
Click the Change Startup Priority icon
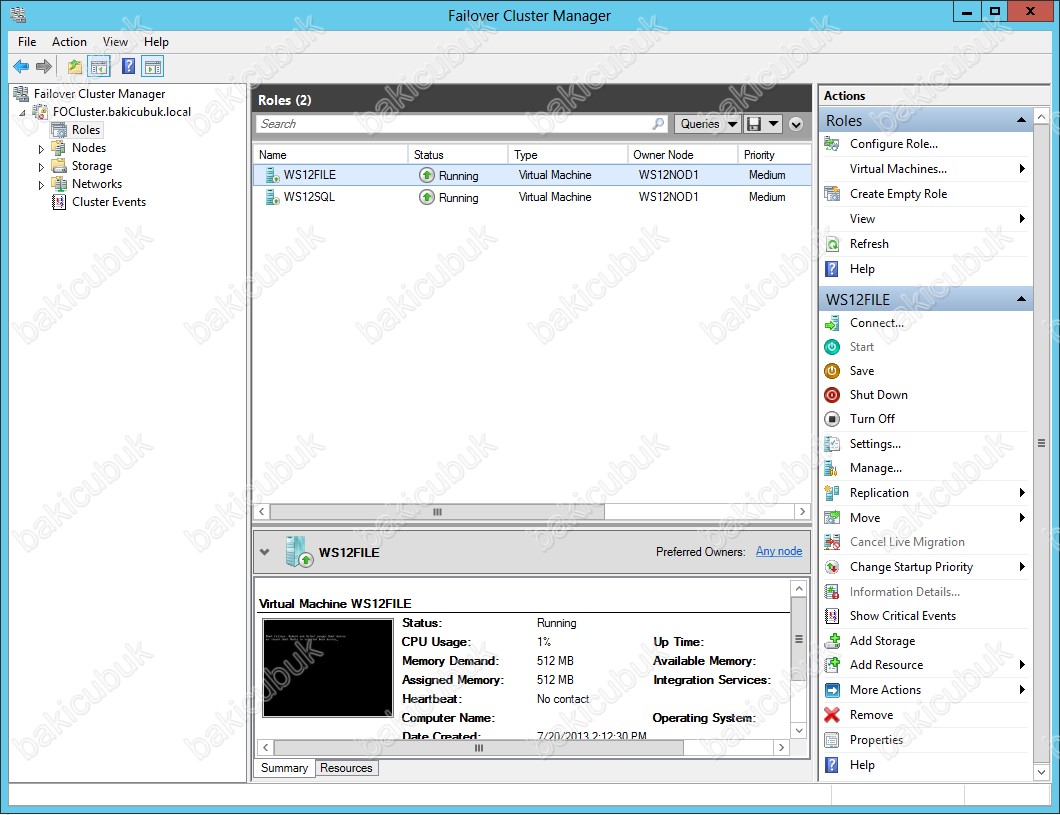[832, 567]
